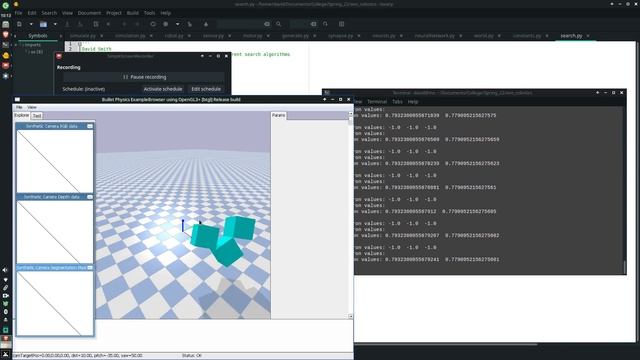
Task: Open the Build menu in Geany
Action: coord(133,13)
